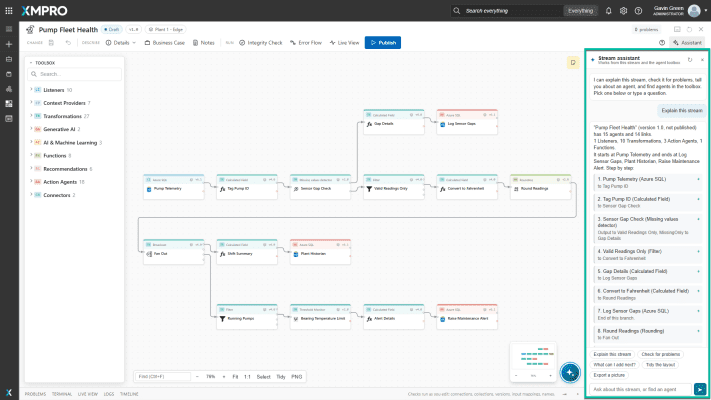
Task: Select the Pump Telemetry agent node
Action: click(174, 187)
